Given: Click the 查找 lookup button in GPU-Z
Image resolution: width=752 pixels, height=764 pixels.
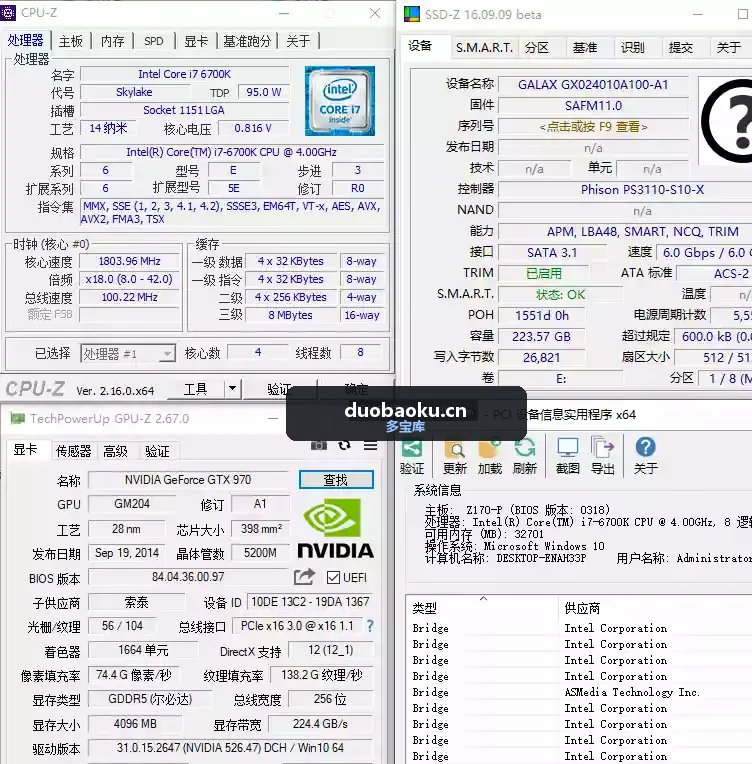Looking at the screenshot, I should tap(336, 480).
